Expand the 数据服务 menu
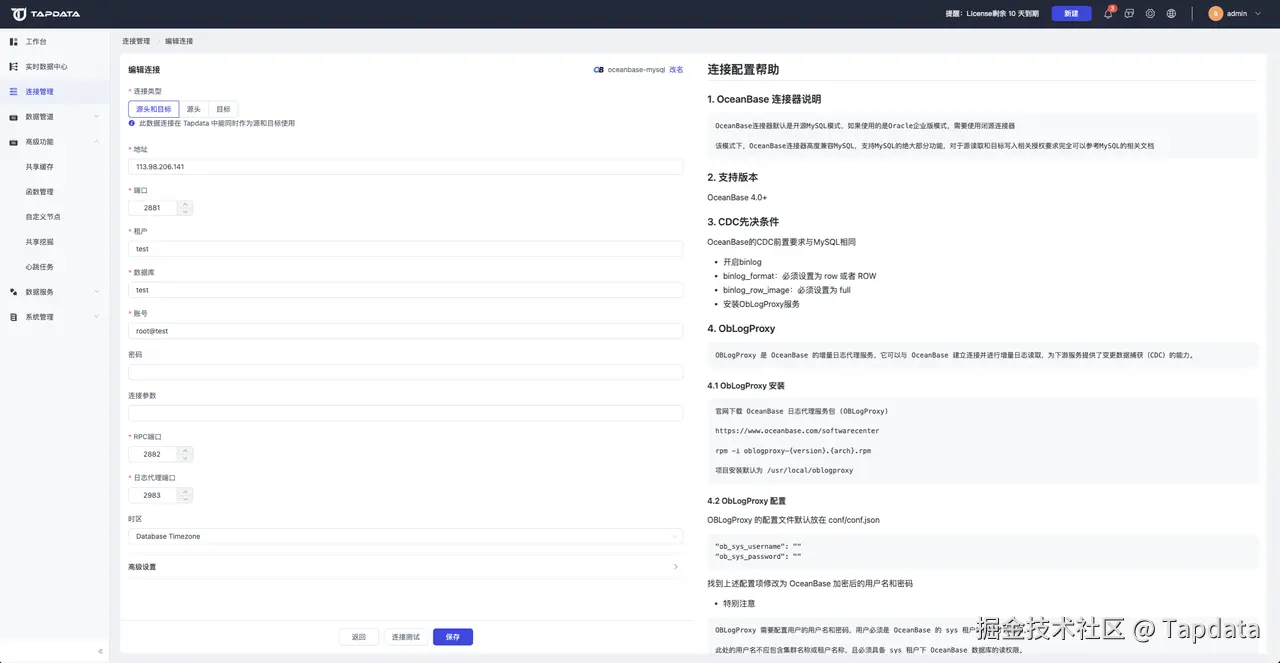1280x663 pixels. (97, 292)
